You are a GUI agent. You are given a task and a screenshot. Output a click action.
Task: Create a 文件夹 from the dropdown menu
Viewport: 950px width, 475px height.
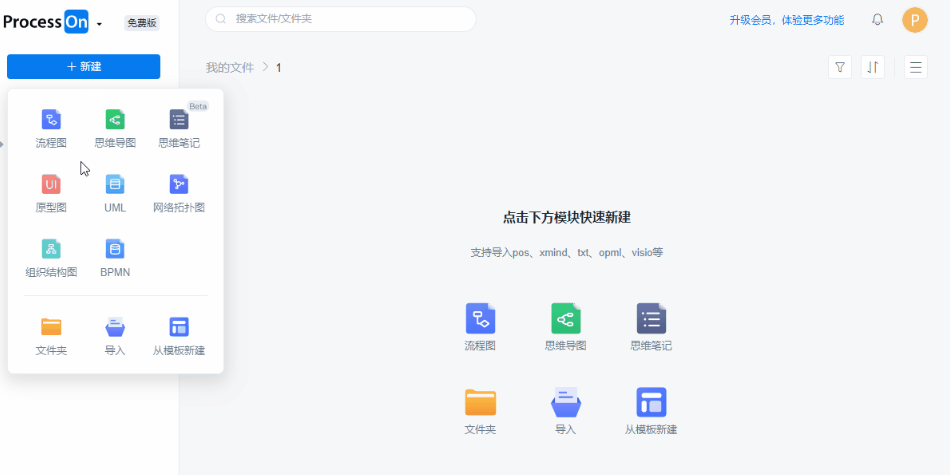[51, 336]
